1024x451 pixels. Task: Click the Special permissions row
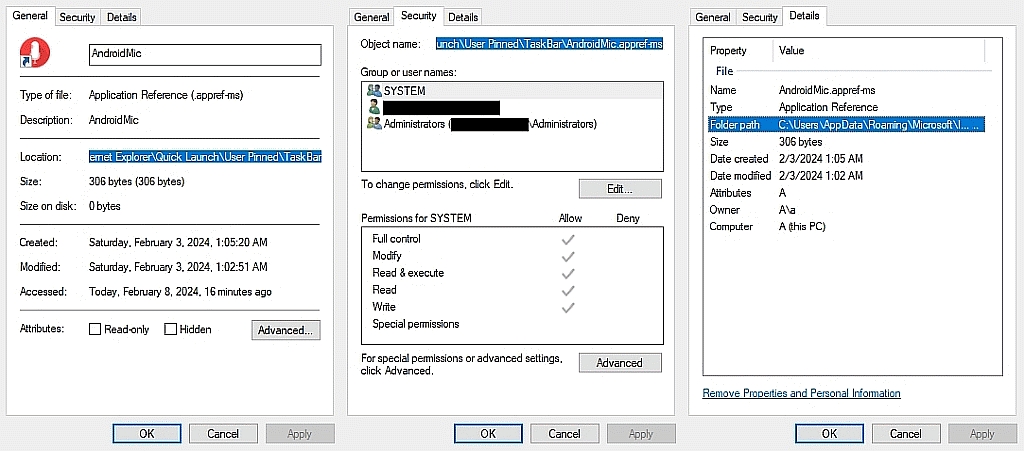tap(512, 324)
